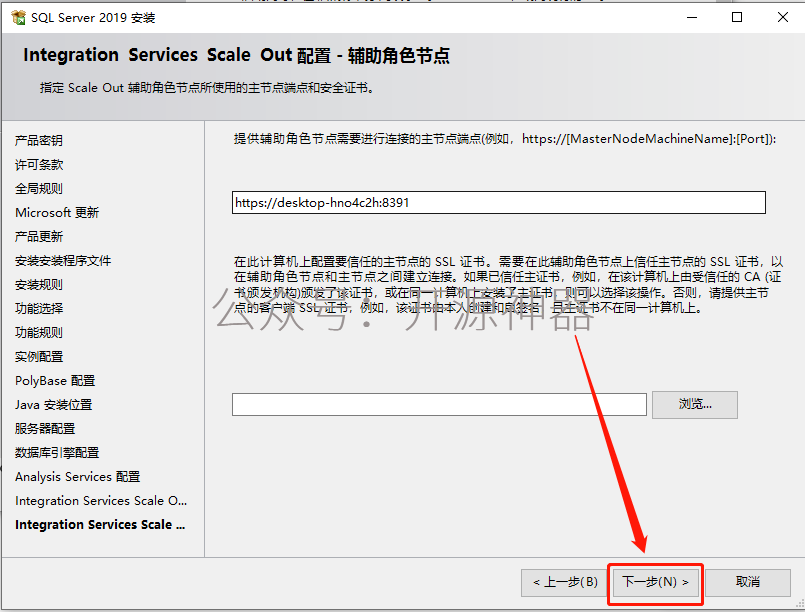Image resolution: width=805 pixels, height=612 pixels.
Task: Select 服务器配置 step in sidebar
Action: 45,429
